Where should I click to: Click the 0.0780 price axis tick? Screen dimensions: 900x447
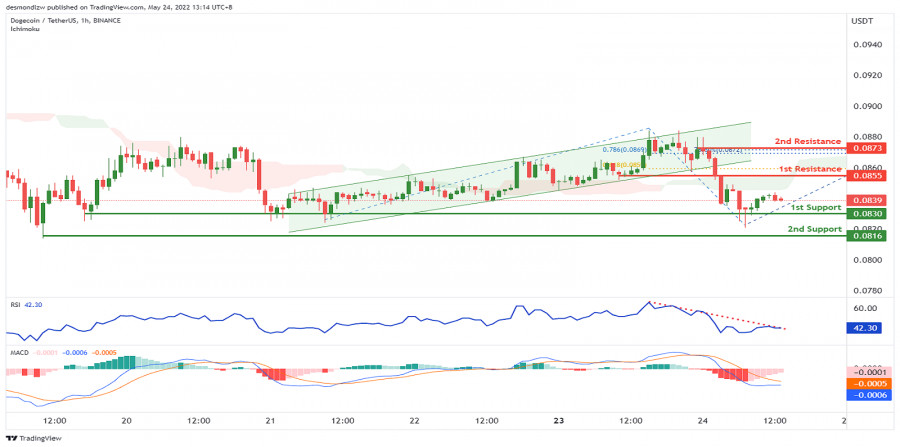click(867, 290)
